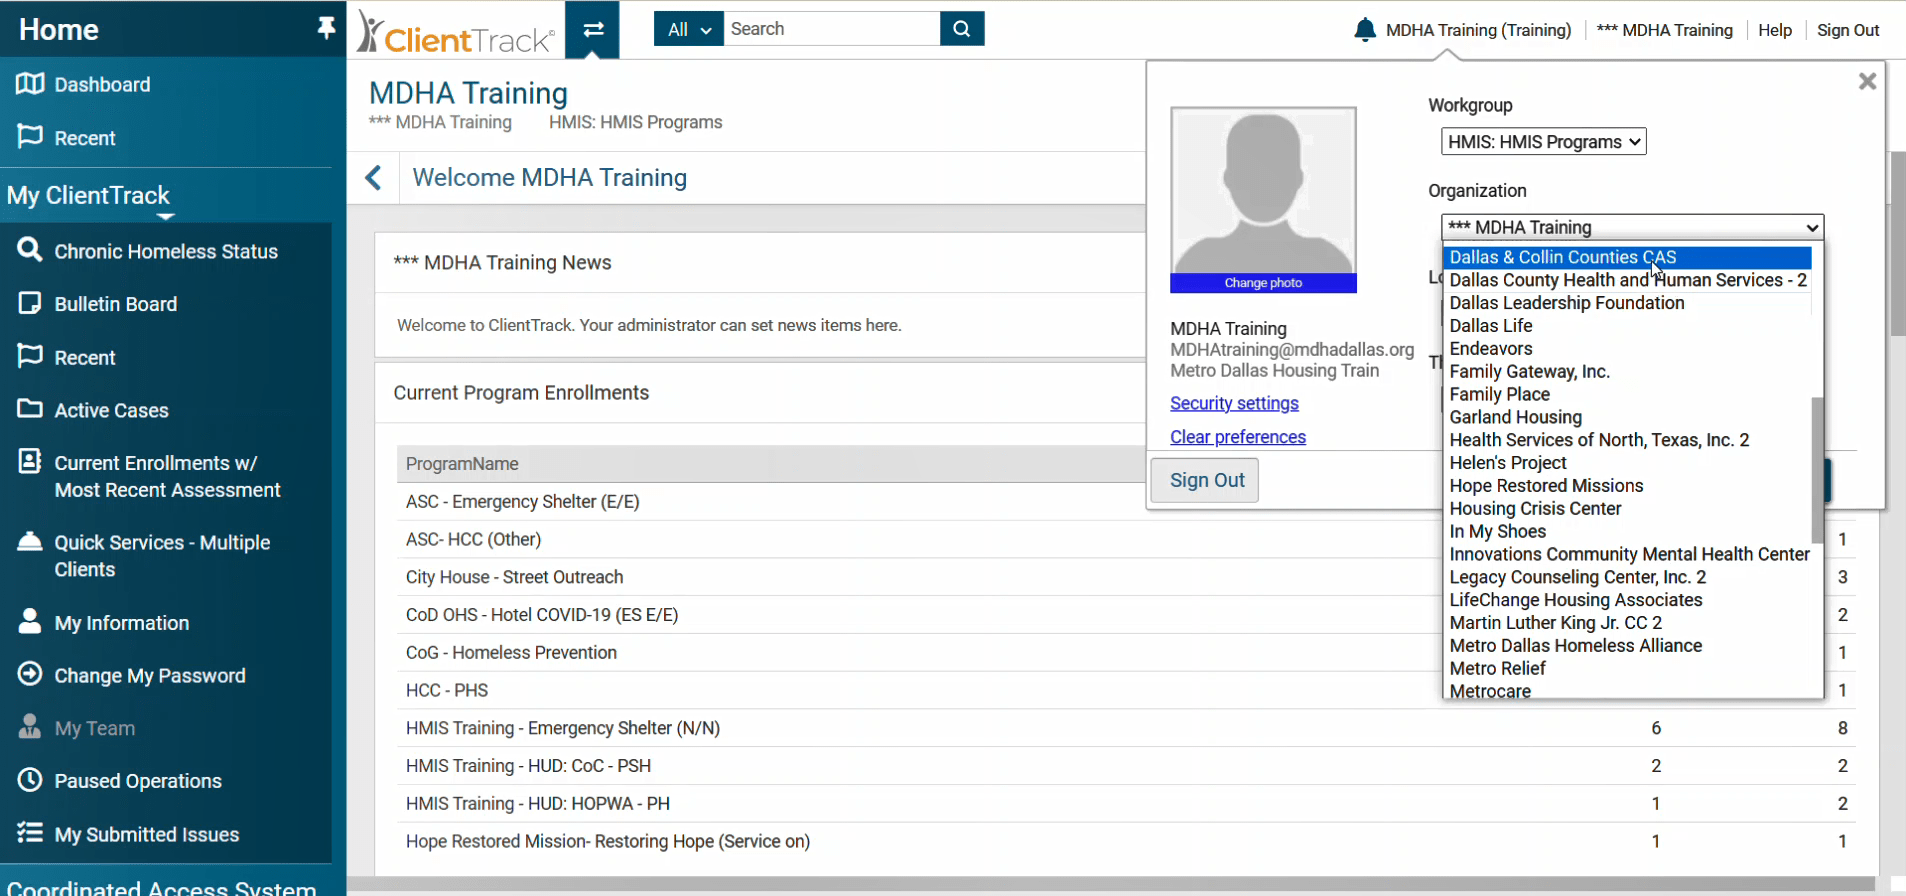Select Hope Restored Missions organization
This screenshot has height=896, width=1906.
coord(1546,486)
